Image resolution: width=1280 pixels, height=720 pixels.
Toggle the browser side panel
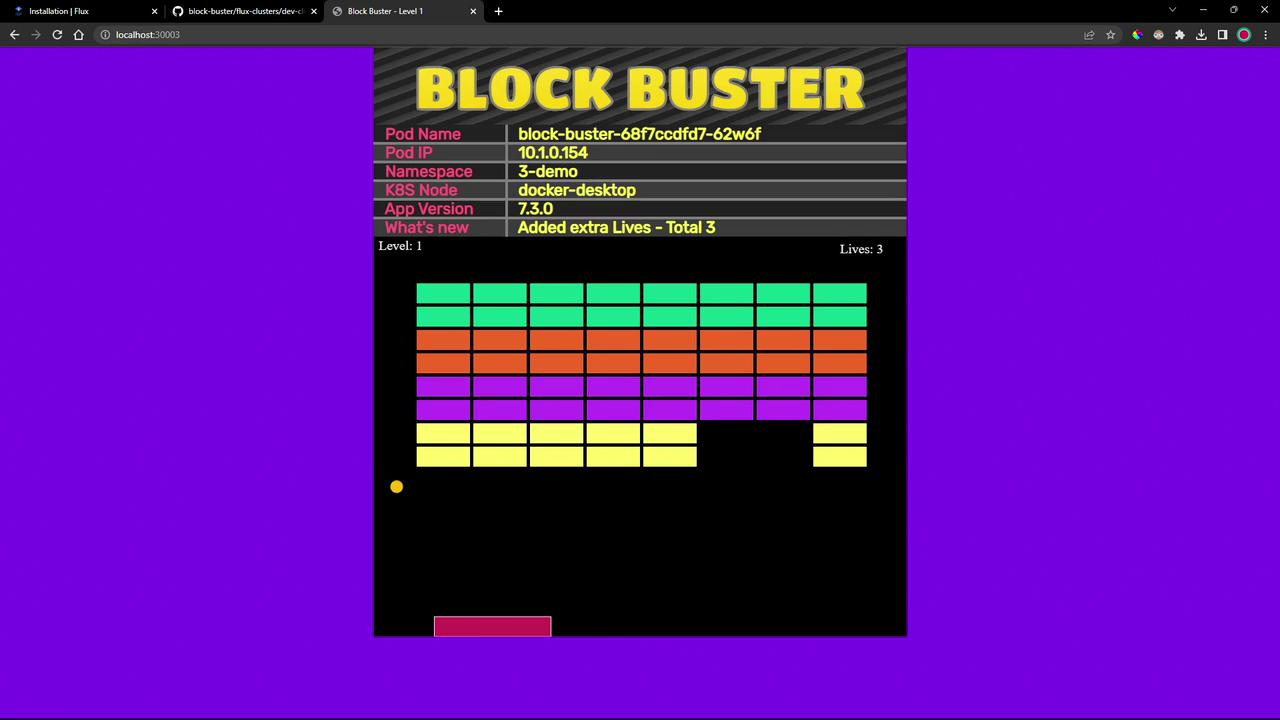pyautogui.click(x=1222, y=35)
